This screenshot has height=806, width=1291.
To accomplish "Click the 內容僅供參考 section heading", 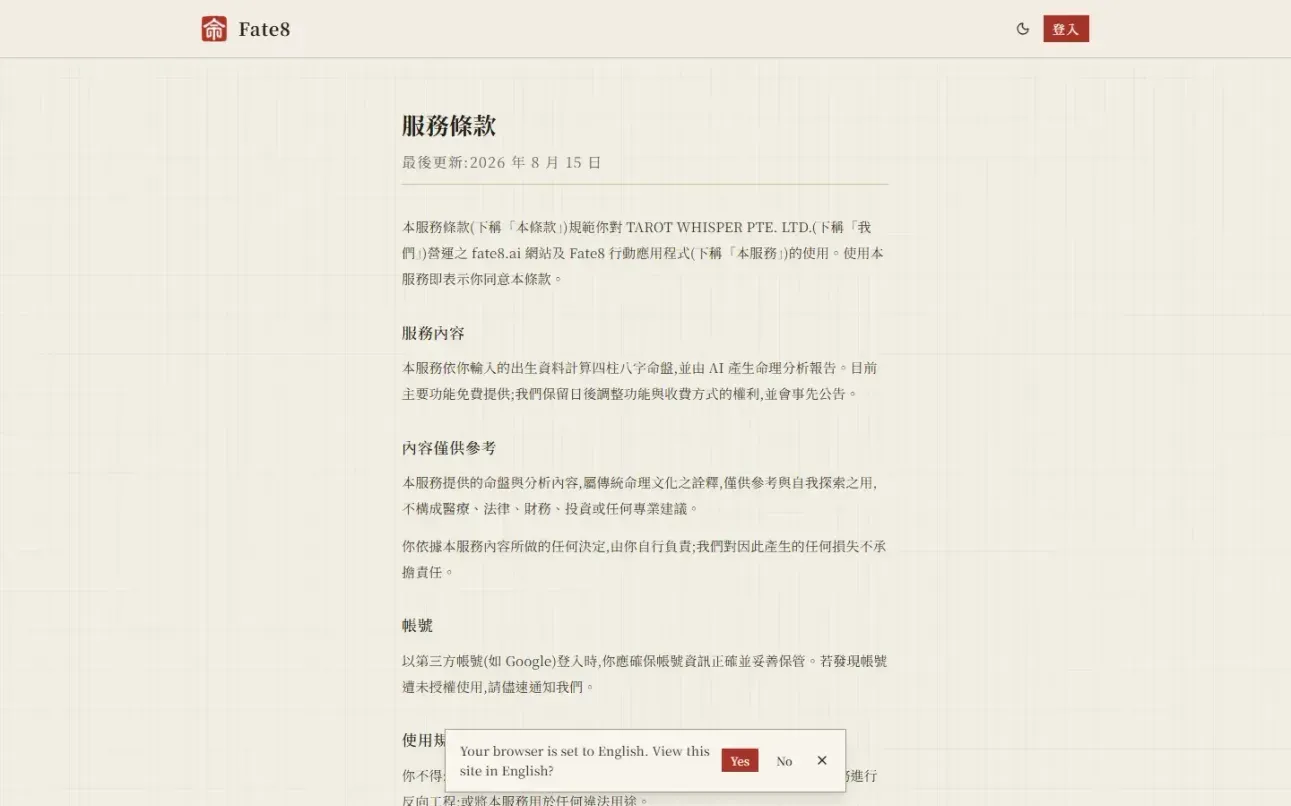I will (449, 448).
